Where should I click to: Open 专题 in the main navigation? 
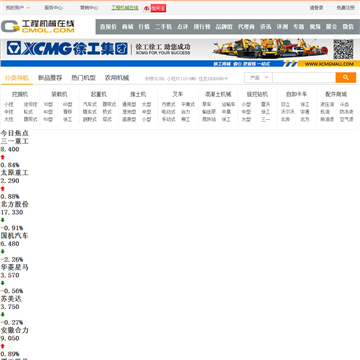pyautogui.click(x=299, y=27)
